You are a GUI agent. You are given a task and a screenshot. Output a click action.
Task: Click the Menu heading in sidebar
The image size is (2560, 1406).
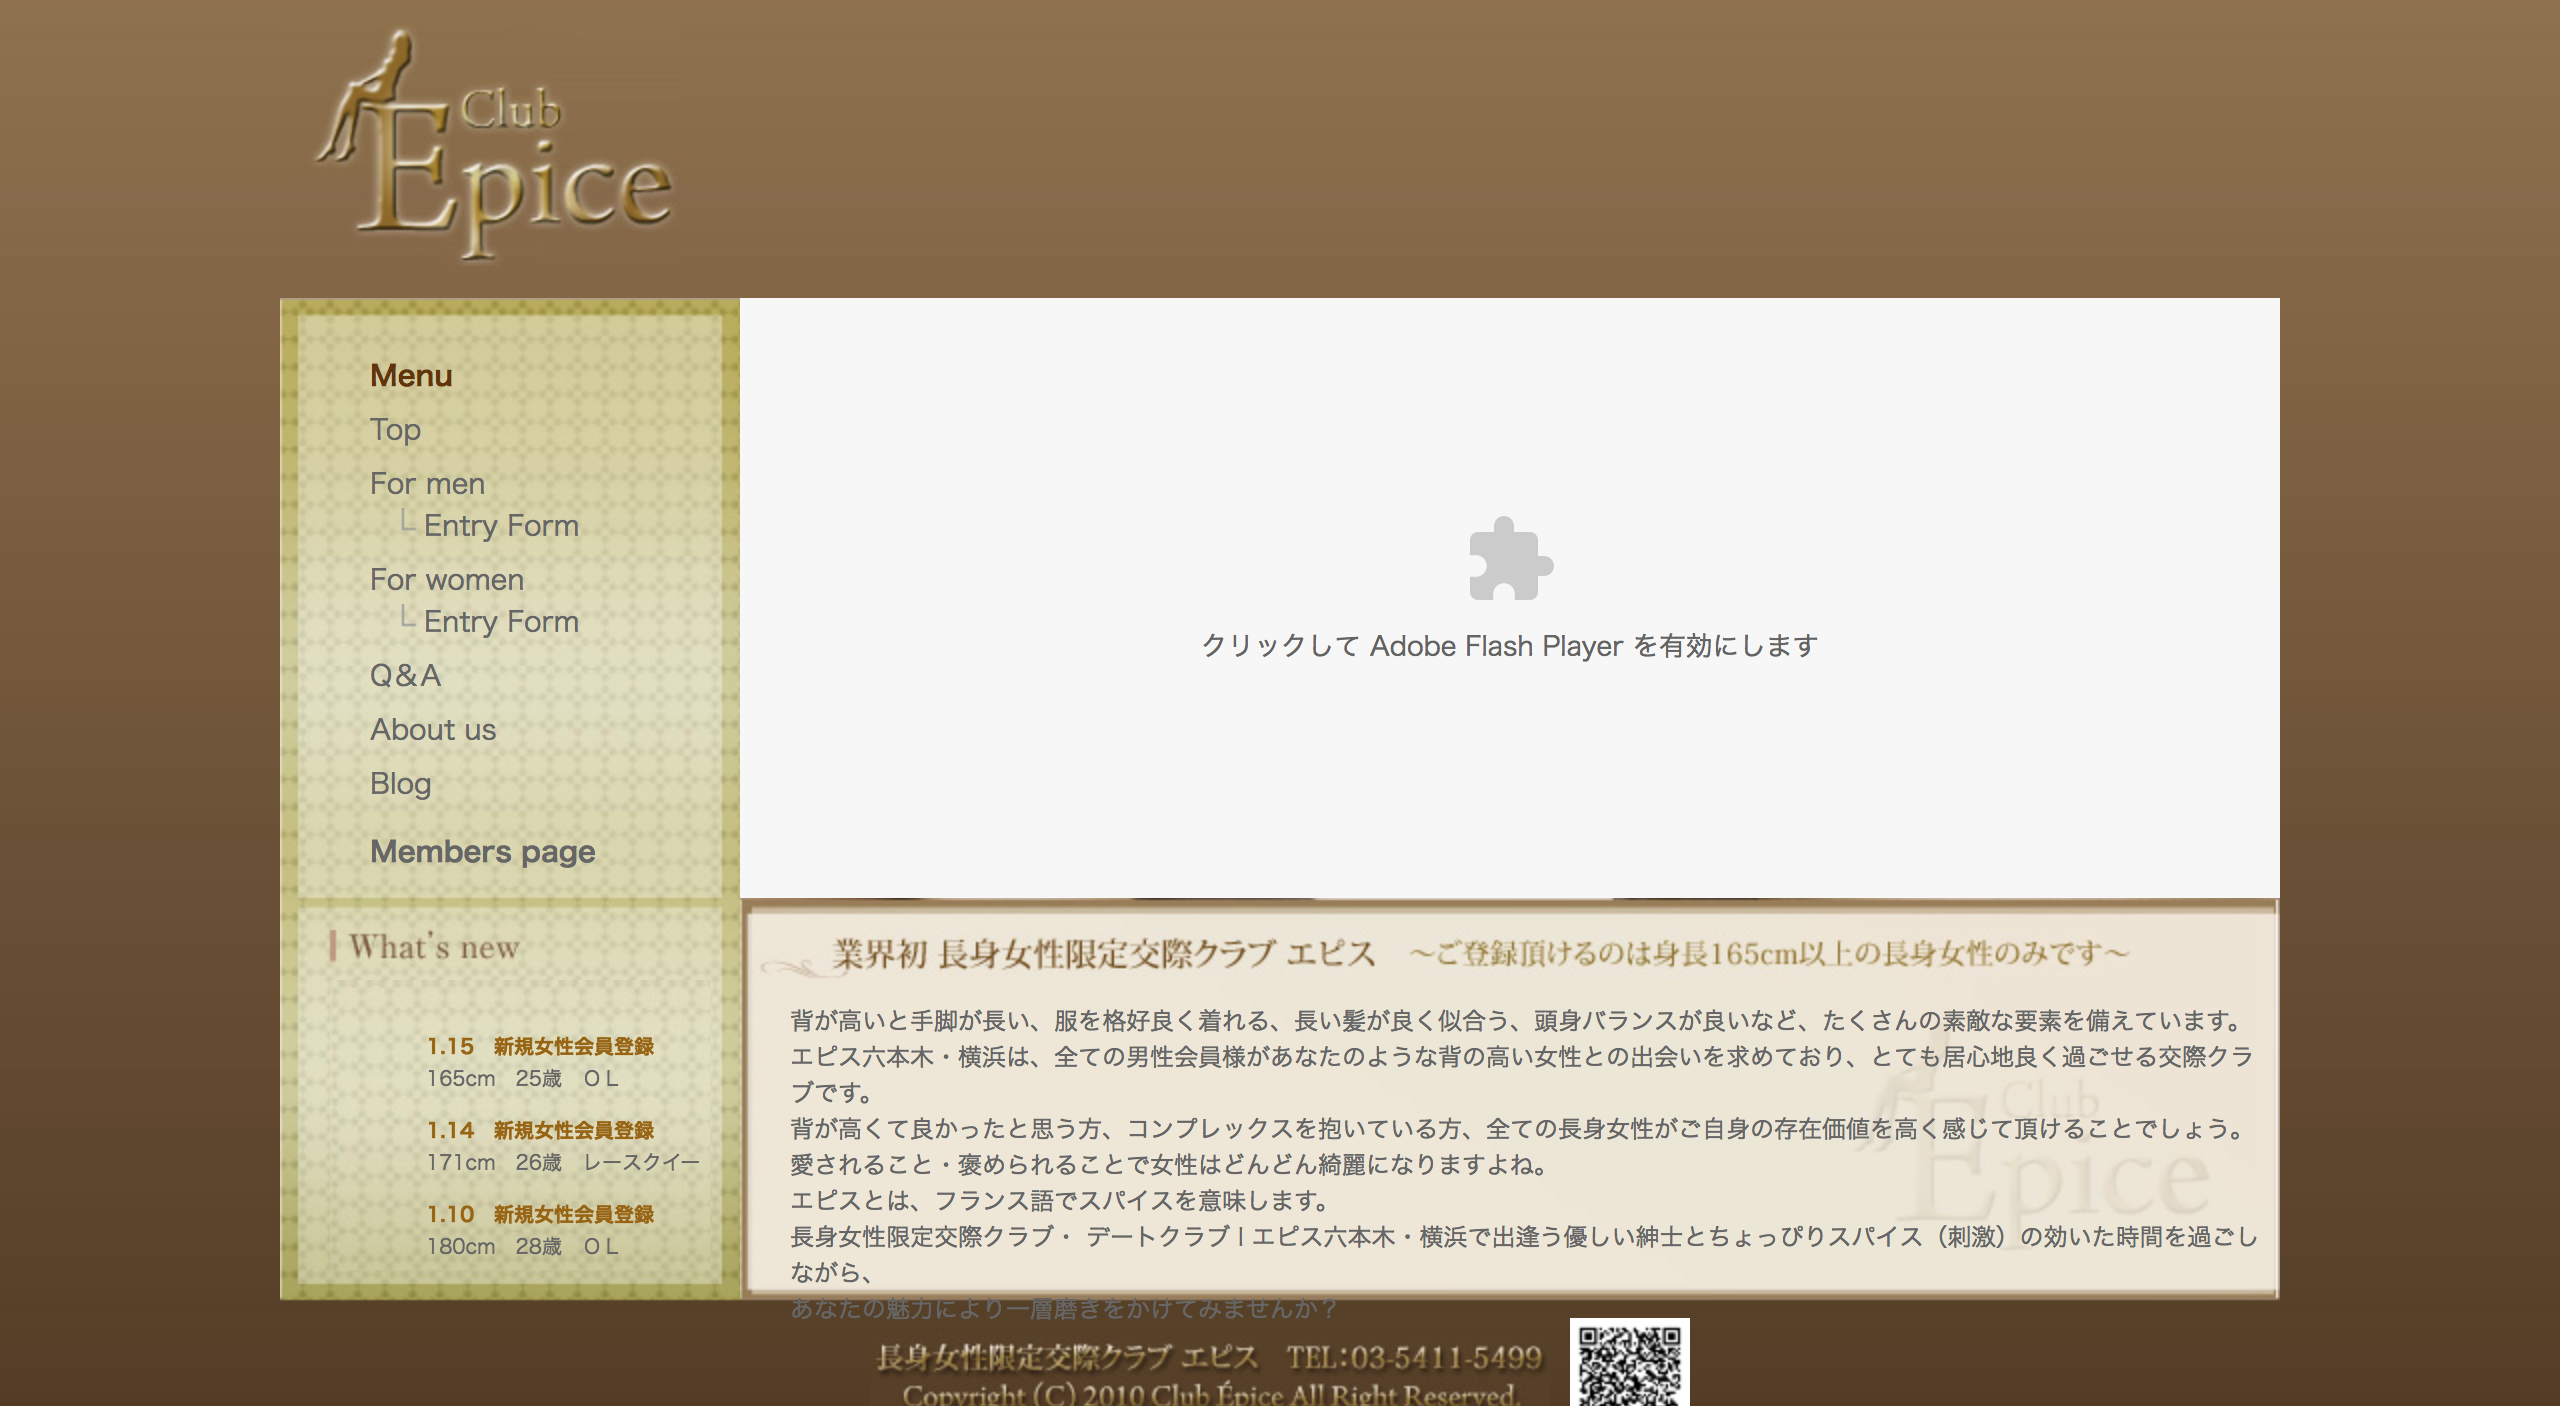click(411, 376)
